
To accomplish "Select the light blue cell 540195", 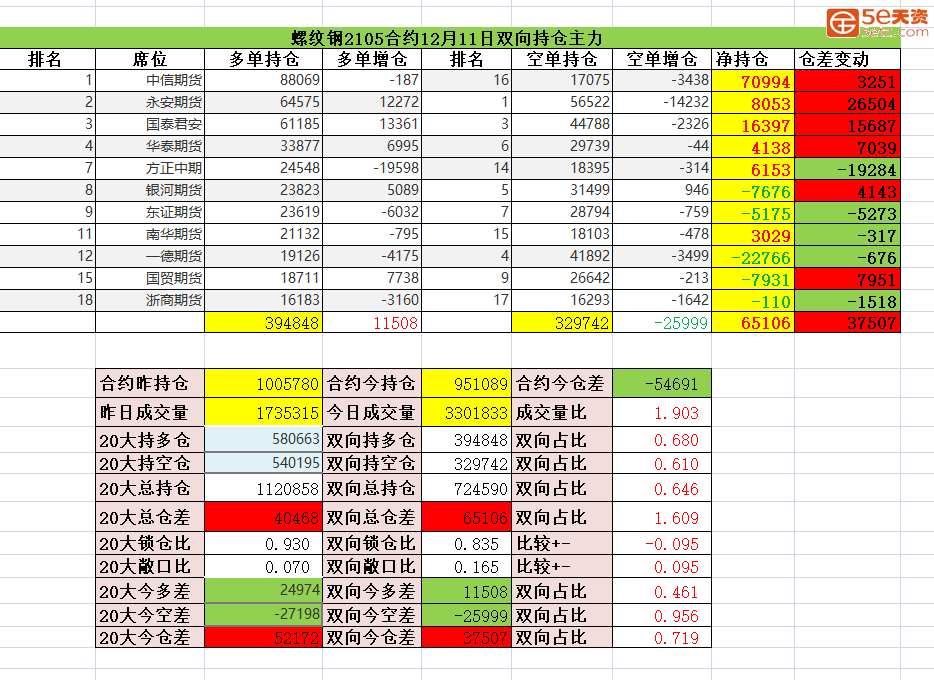I will [263, 463].
